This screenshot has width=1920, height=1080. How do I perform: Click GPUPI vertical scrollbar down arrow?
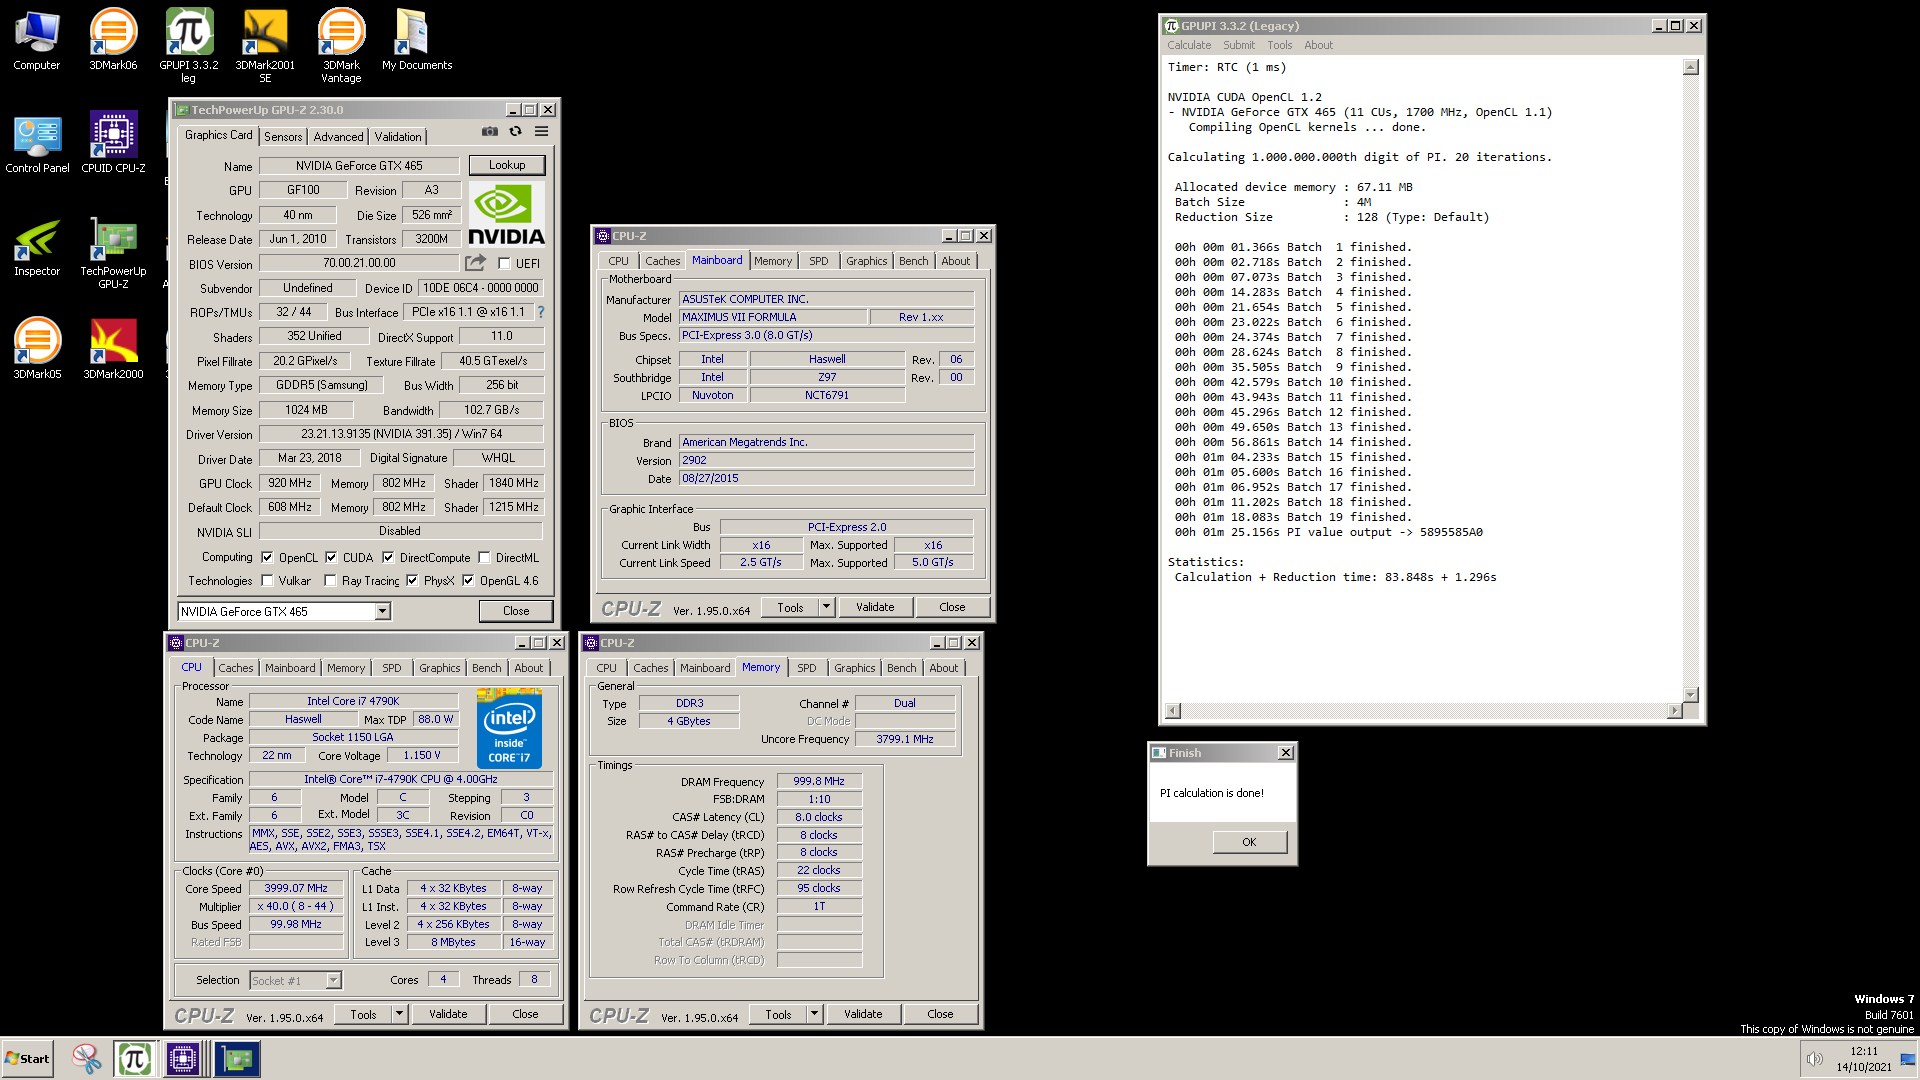1690,695
